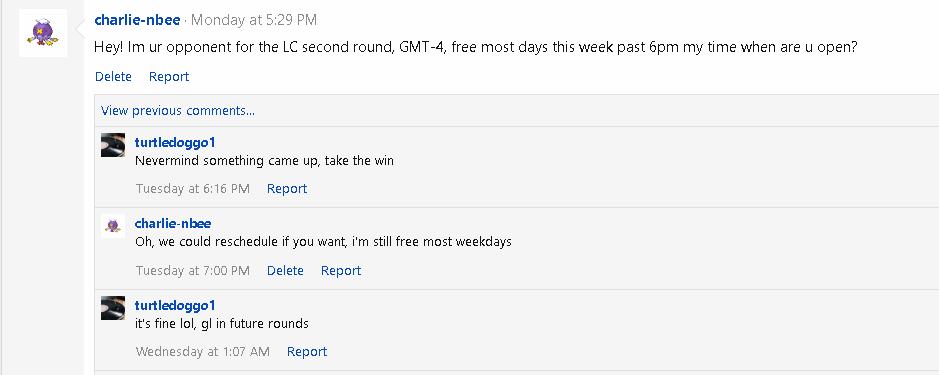Click the Wednesday at 1:07 AM timestamp
Image resolution: width=939 pixels, height=375 pixels.
pos(203,352)
